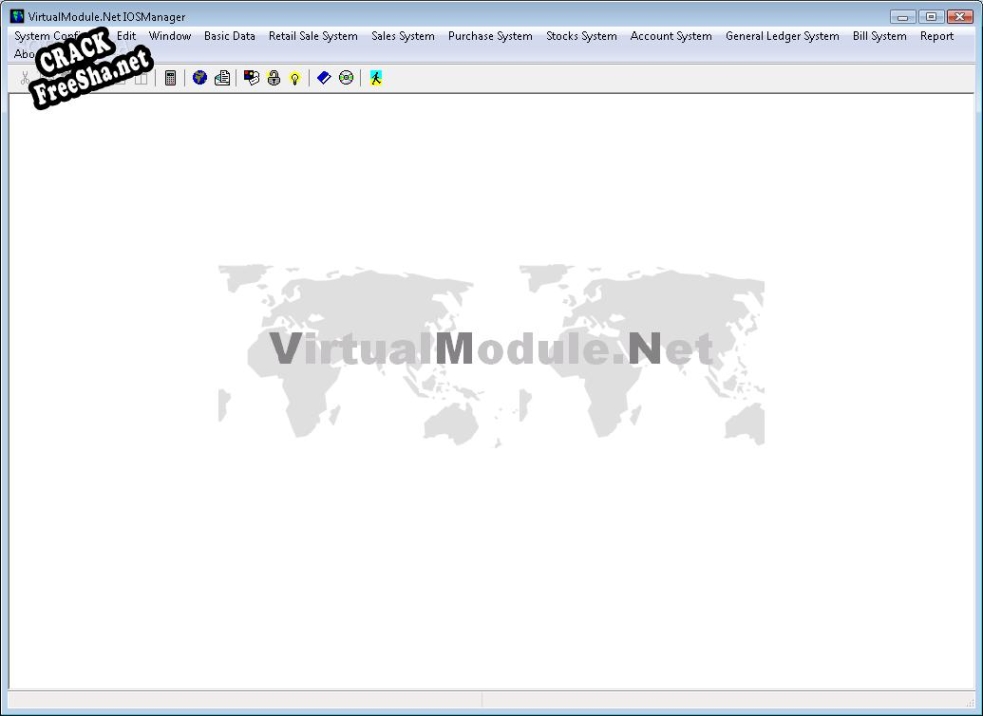
Task: Click the printed document icon
Action: (x=222, y=78)
